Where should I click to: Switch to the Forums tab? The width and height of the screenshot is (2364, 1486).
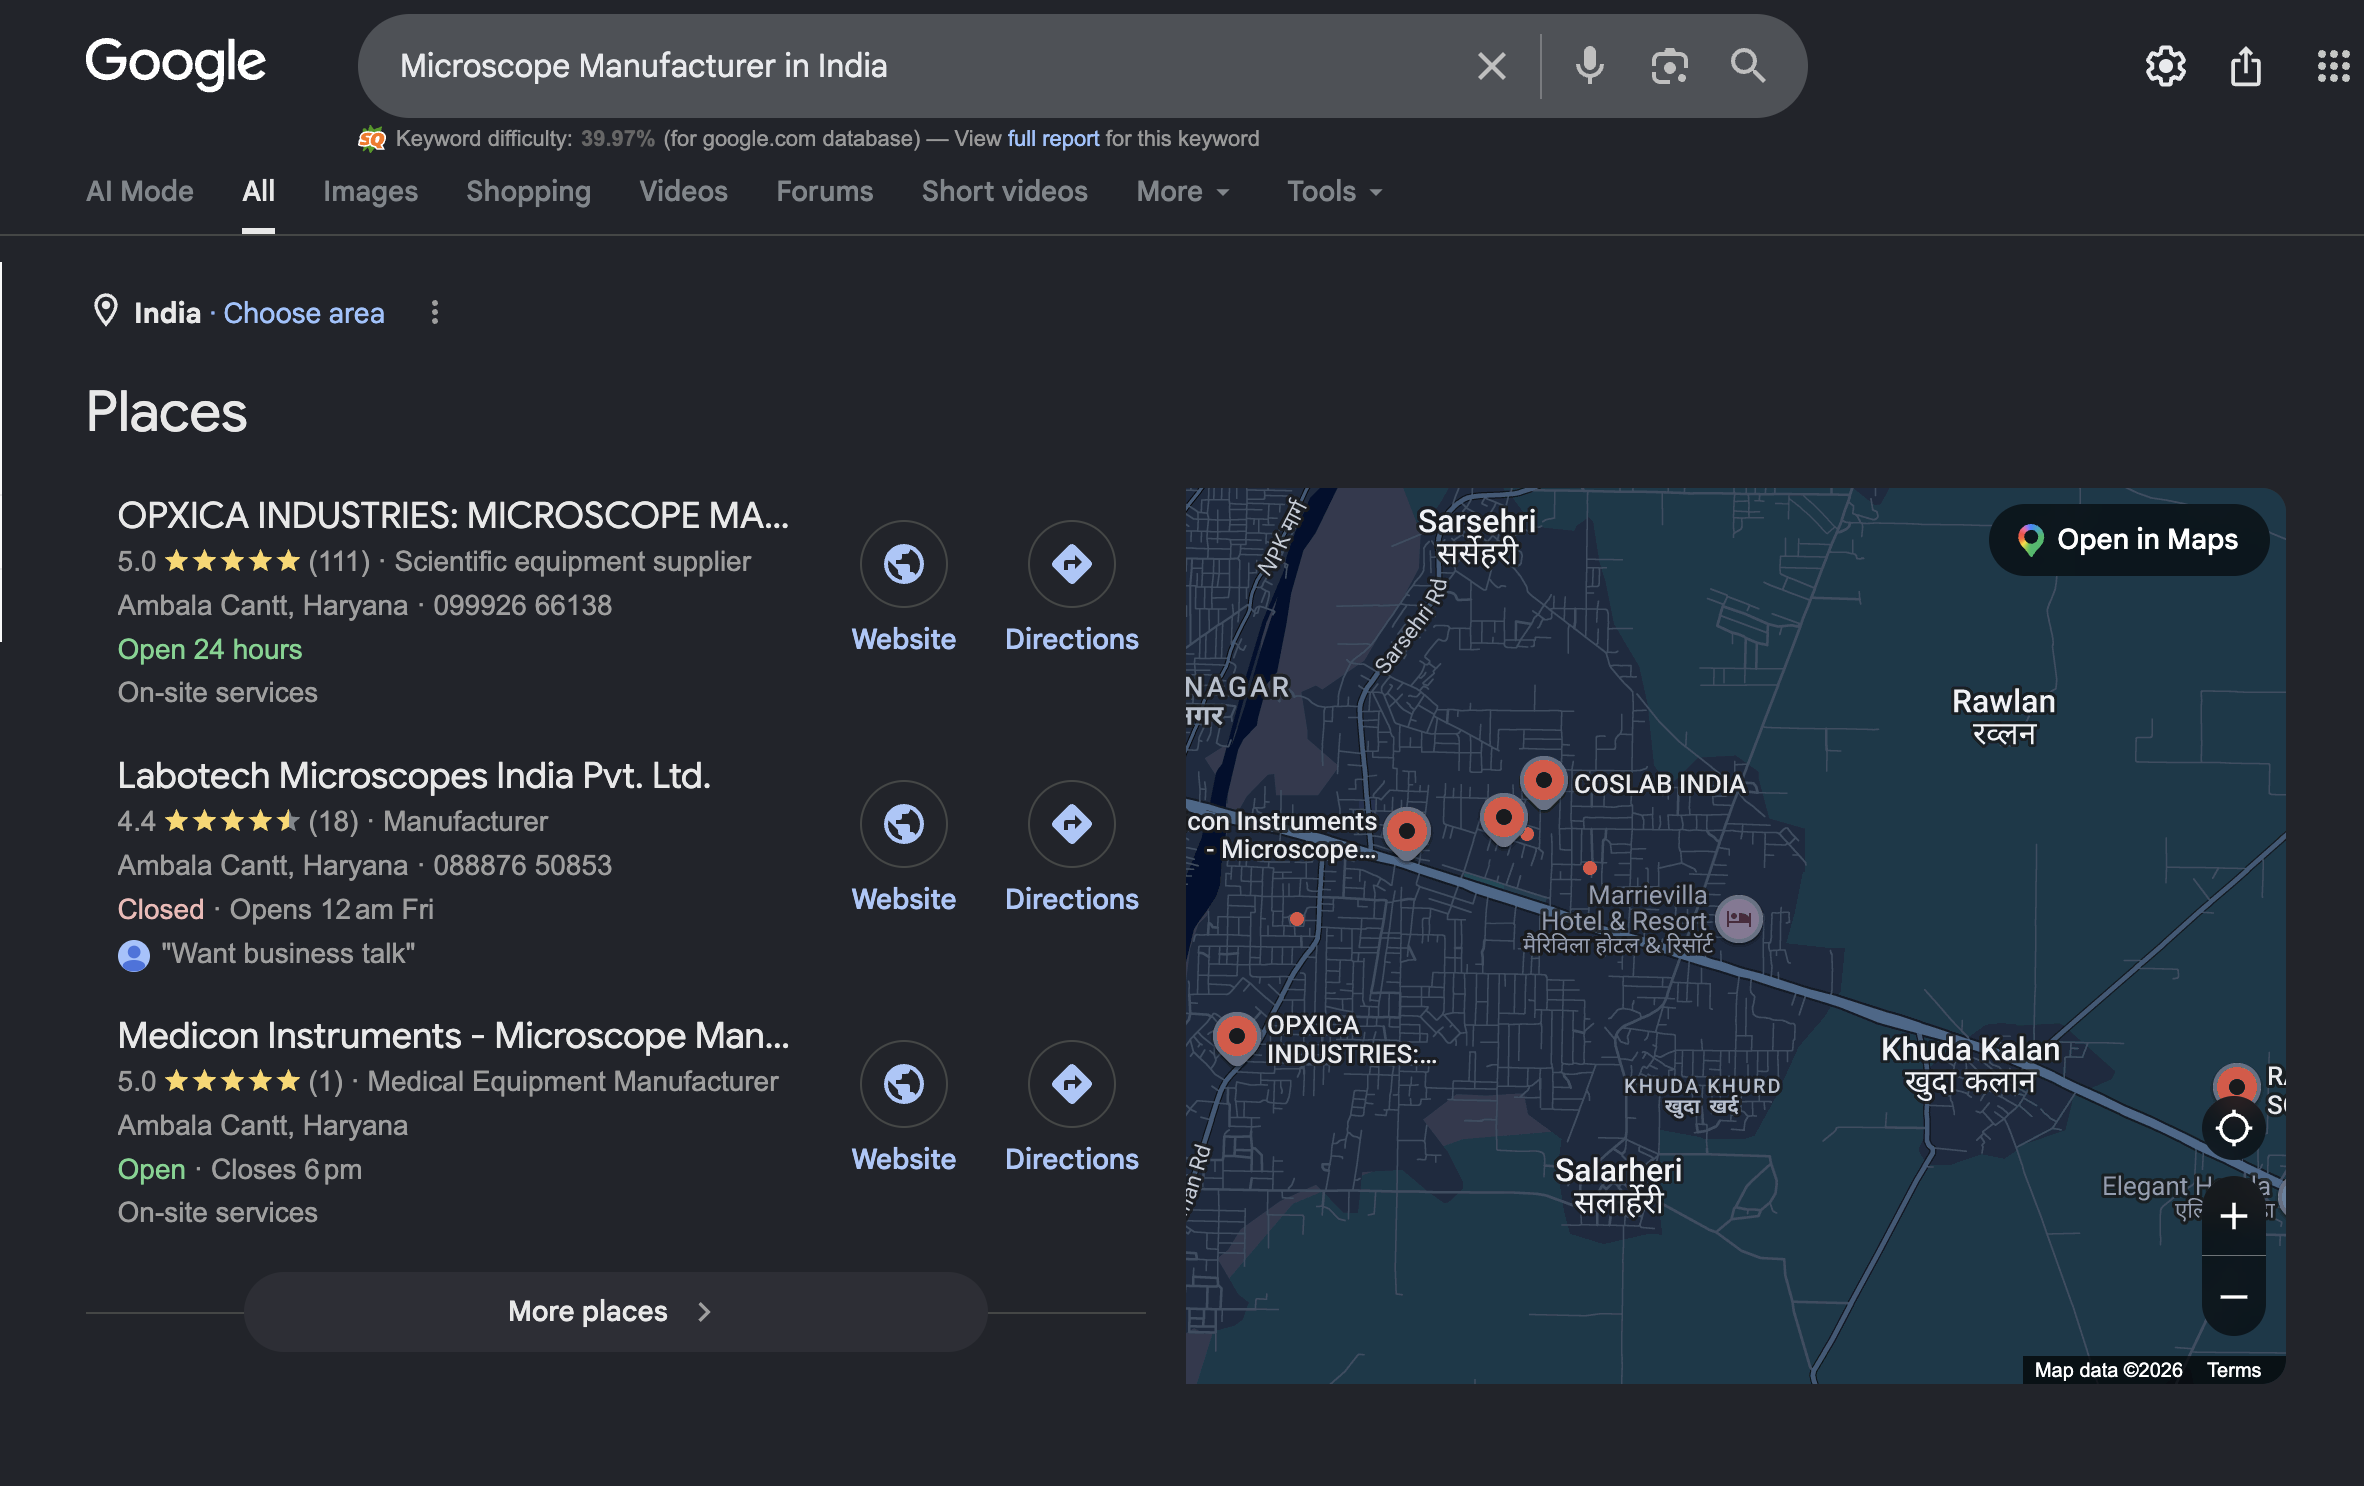824,191
